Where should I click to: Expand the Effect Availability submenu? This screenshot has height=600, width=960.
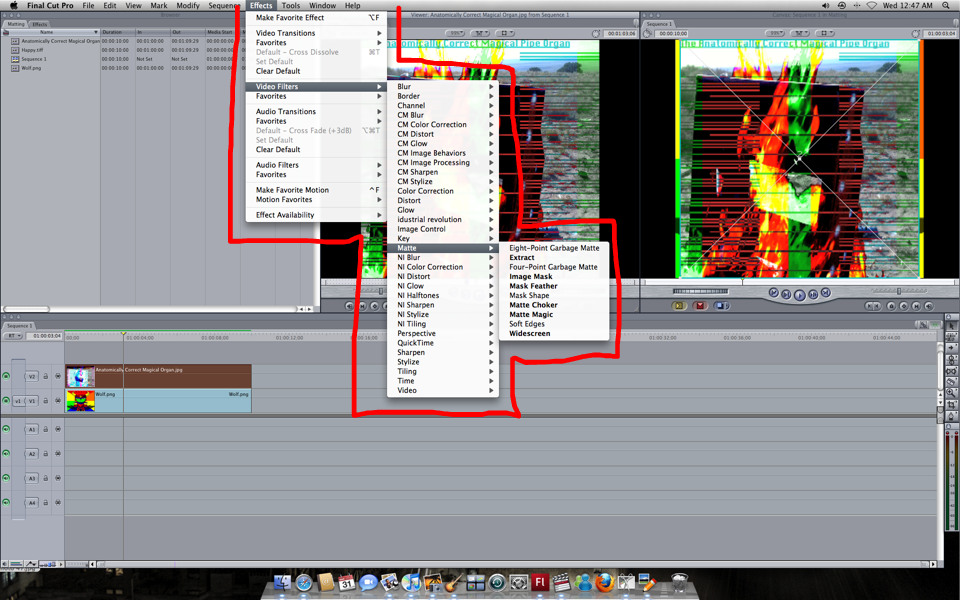[316, 215]
